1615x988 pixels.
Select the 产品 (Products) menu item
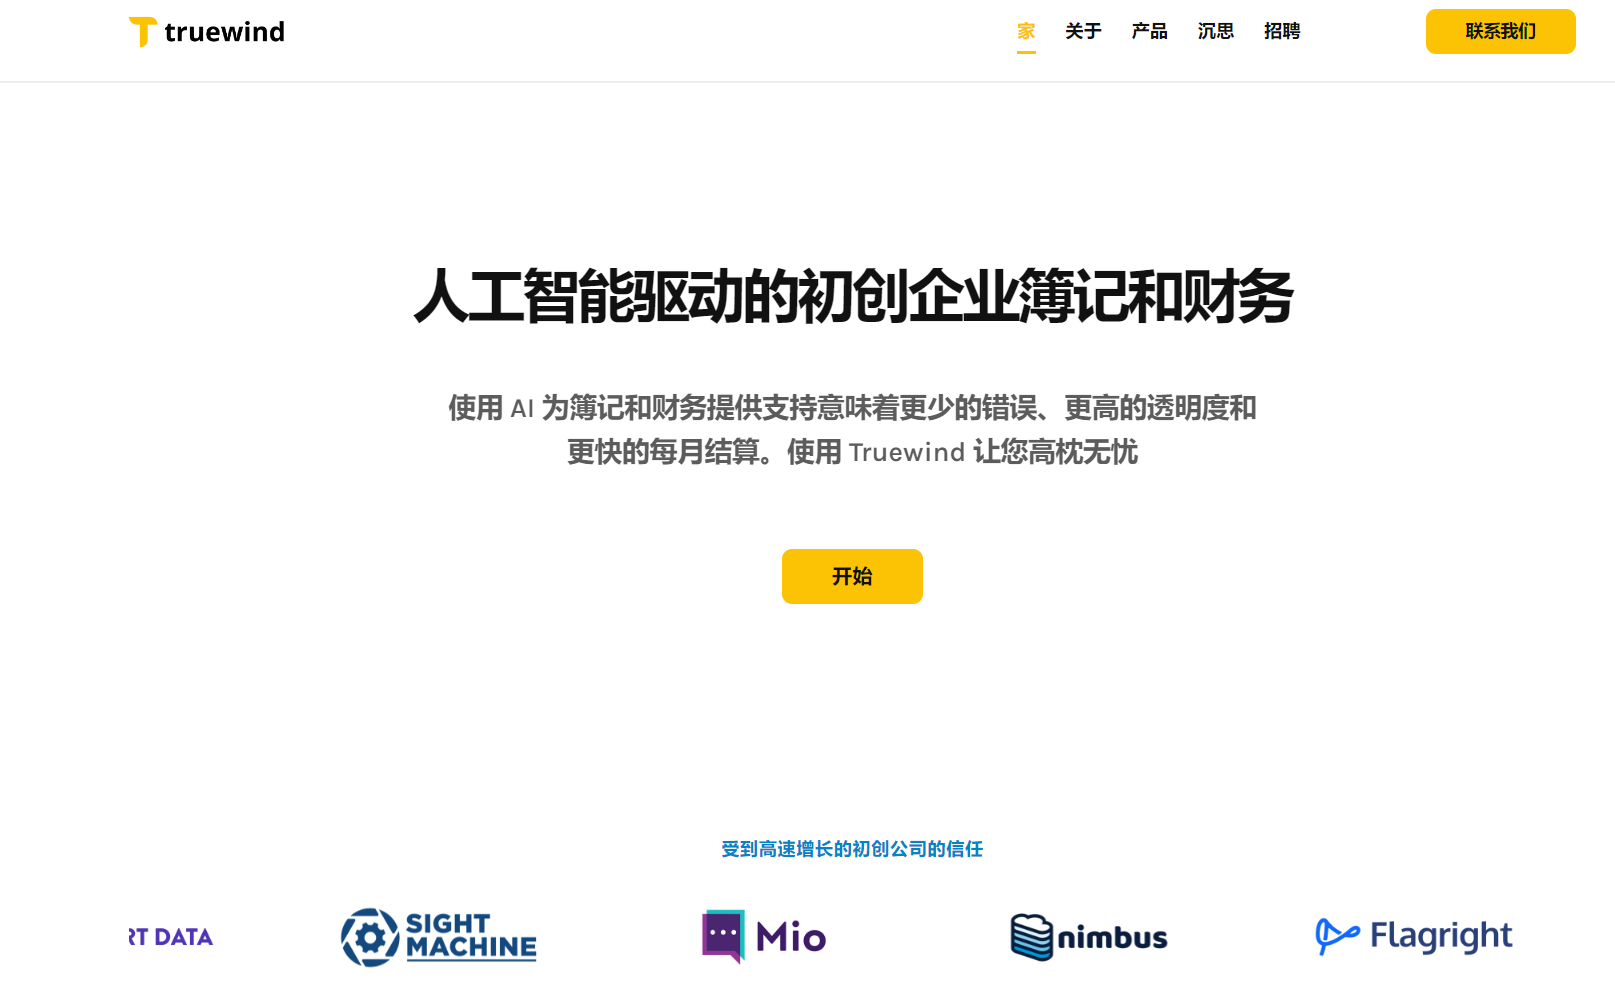click(x=1149, y=31)
